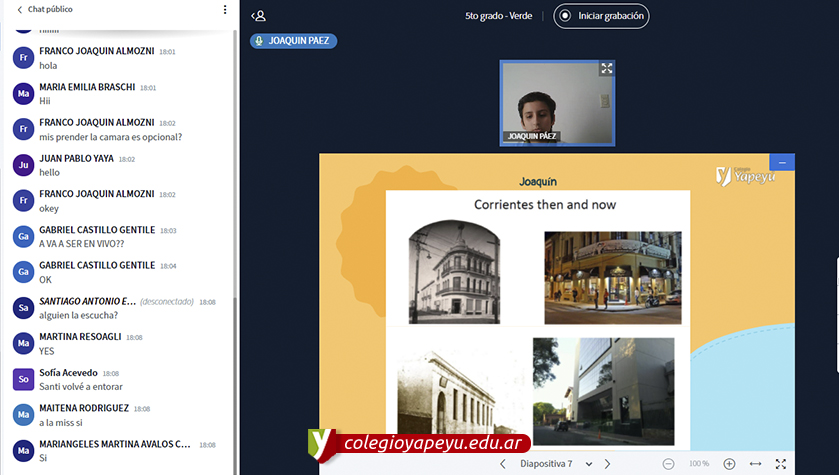
Task: Zoom out of the presentation
Action: click(668, 464)
